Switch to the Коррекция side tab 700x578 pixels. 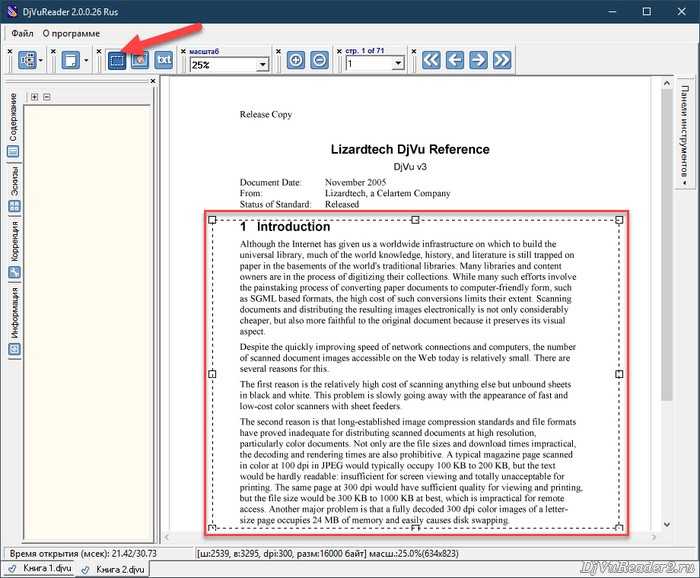click(14, 249)
